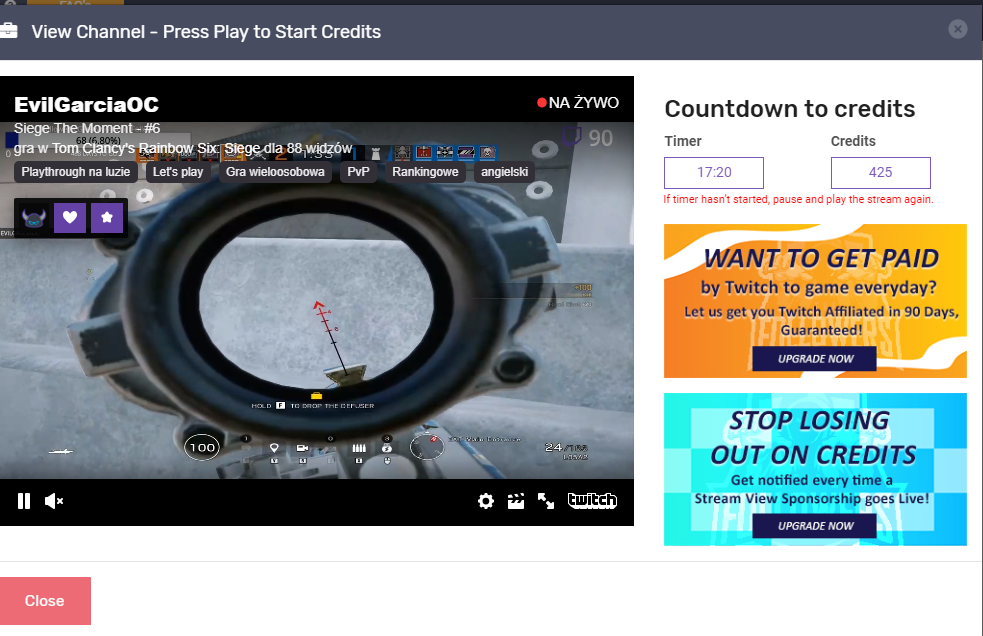Unmute the stream audio
This screenshot has width=983, height=636.
[x=54, y=501]
